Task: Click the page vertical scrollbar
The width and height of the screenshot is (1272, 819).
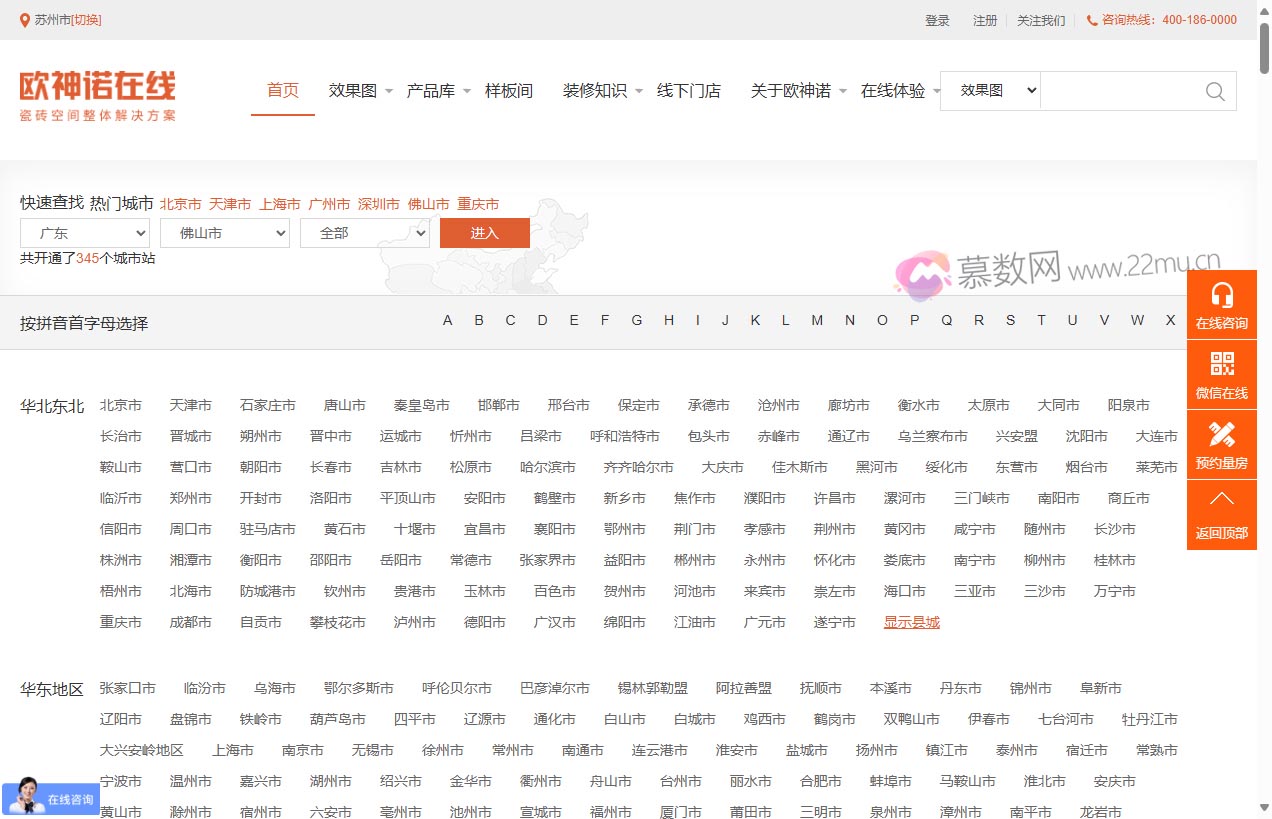Action: pos(1264,400)
